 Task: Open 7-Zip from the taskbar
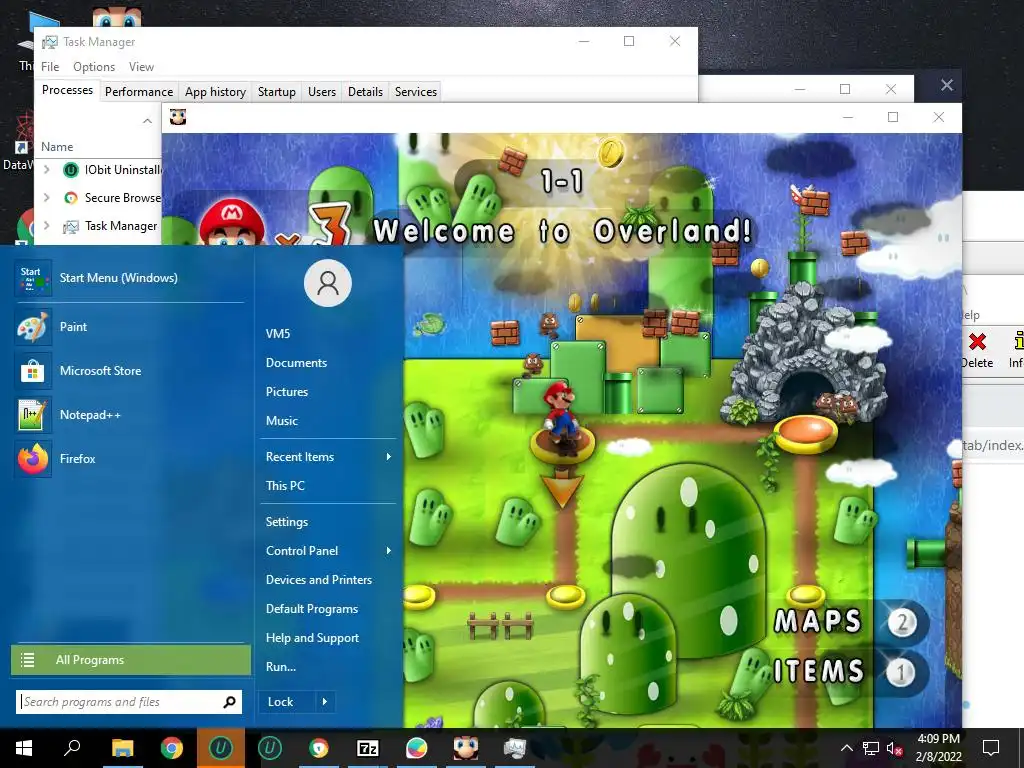368,748
